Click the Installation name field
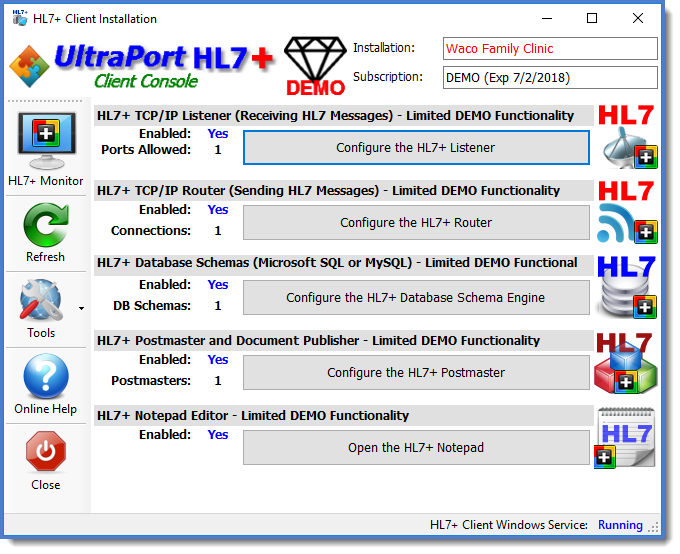 pos(550,48)
